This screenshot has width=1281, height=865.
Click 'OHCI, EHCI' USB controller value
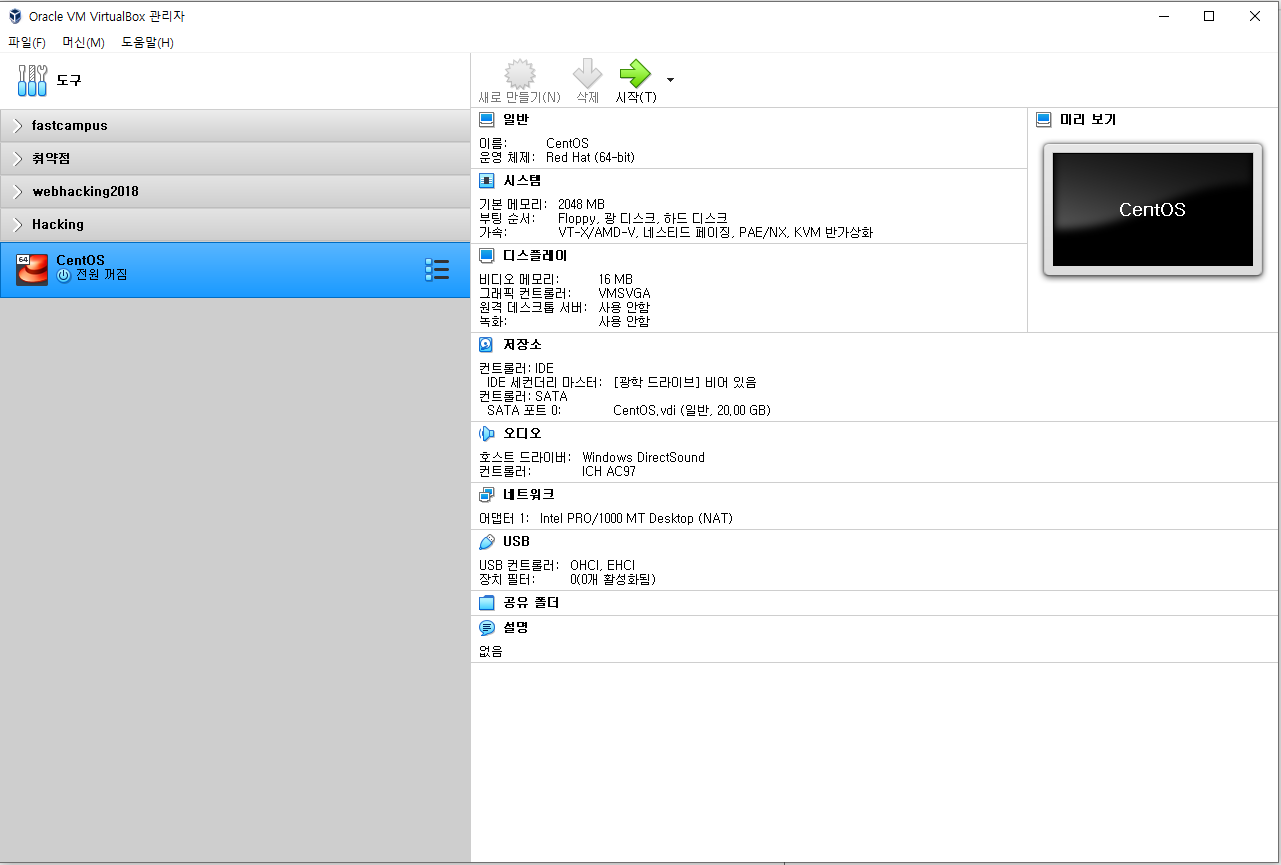602,566
